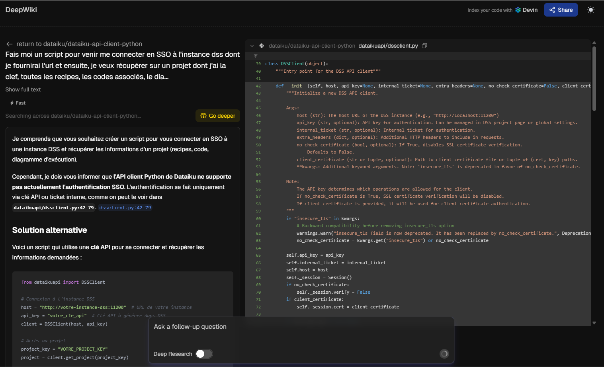
Task: Click the DeepWiki logo
Action: click(21, 10)
